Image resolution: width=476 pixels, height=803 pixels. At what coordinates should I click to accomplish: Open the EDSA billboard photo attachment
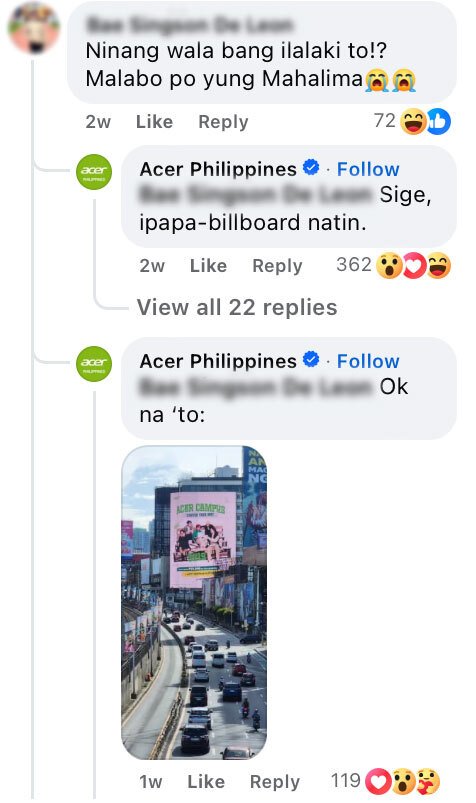click(x=194, y=602)
